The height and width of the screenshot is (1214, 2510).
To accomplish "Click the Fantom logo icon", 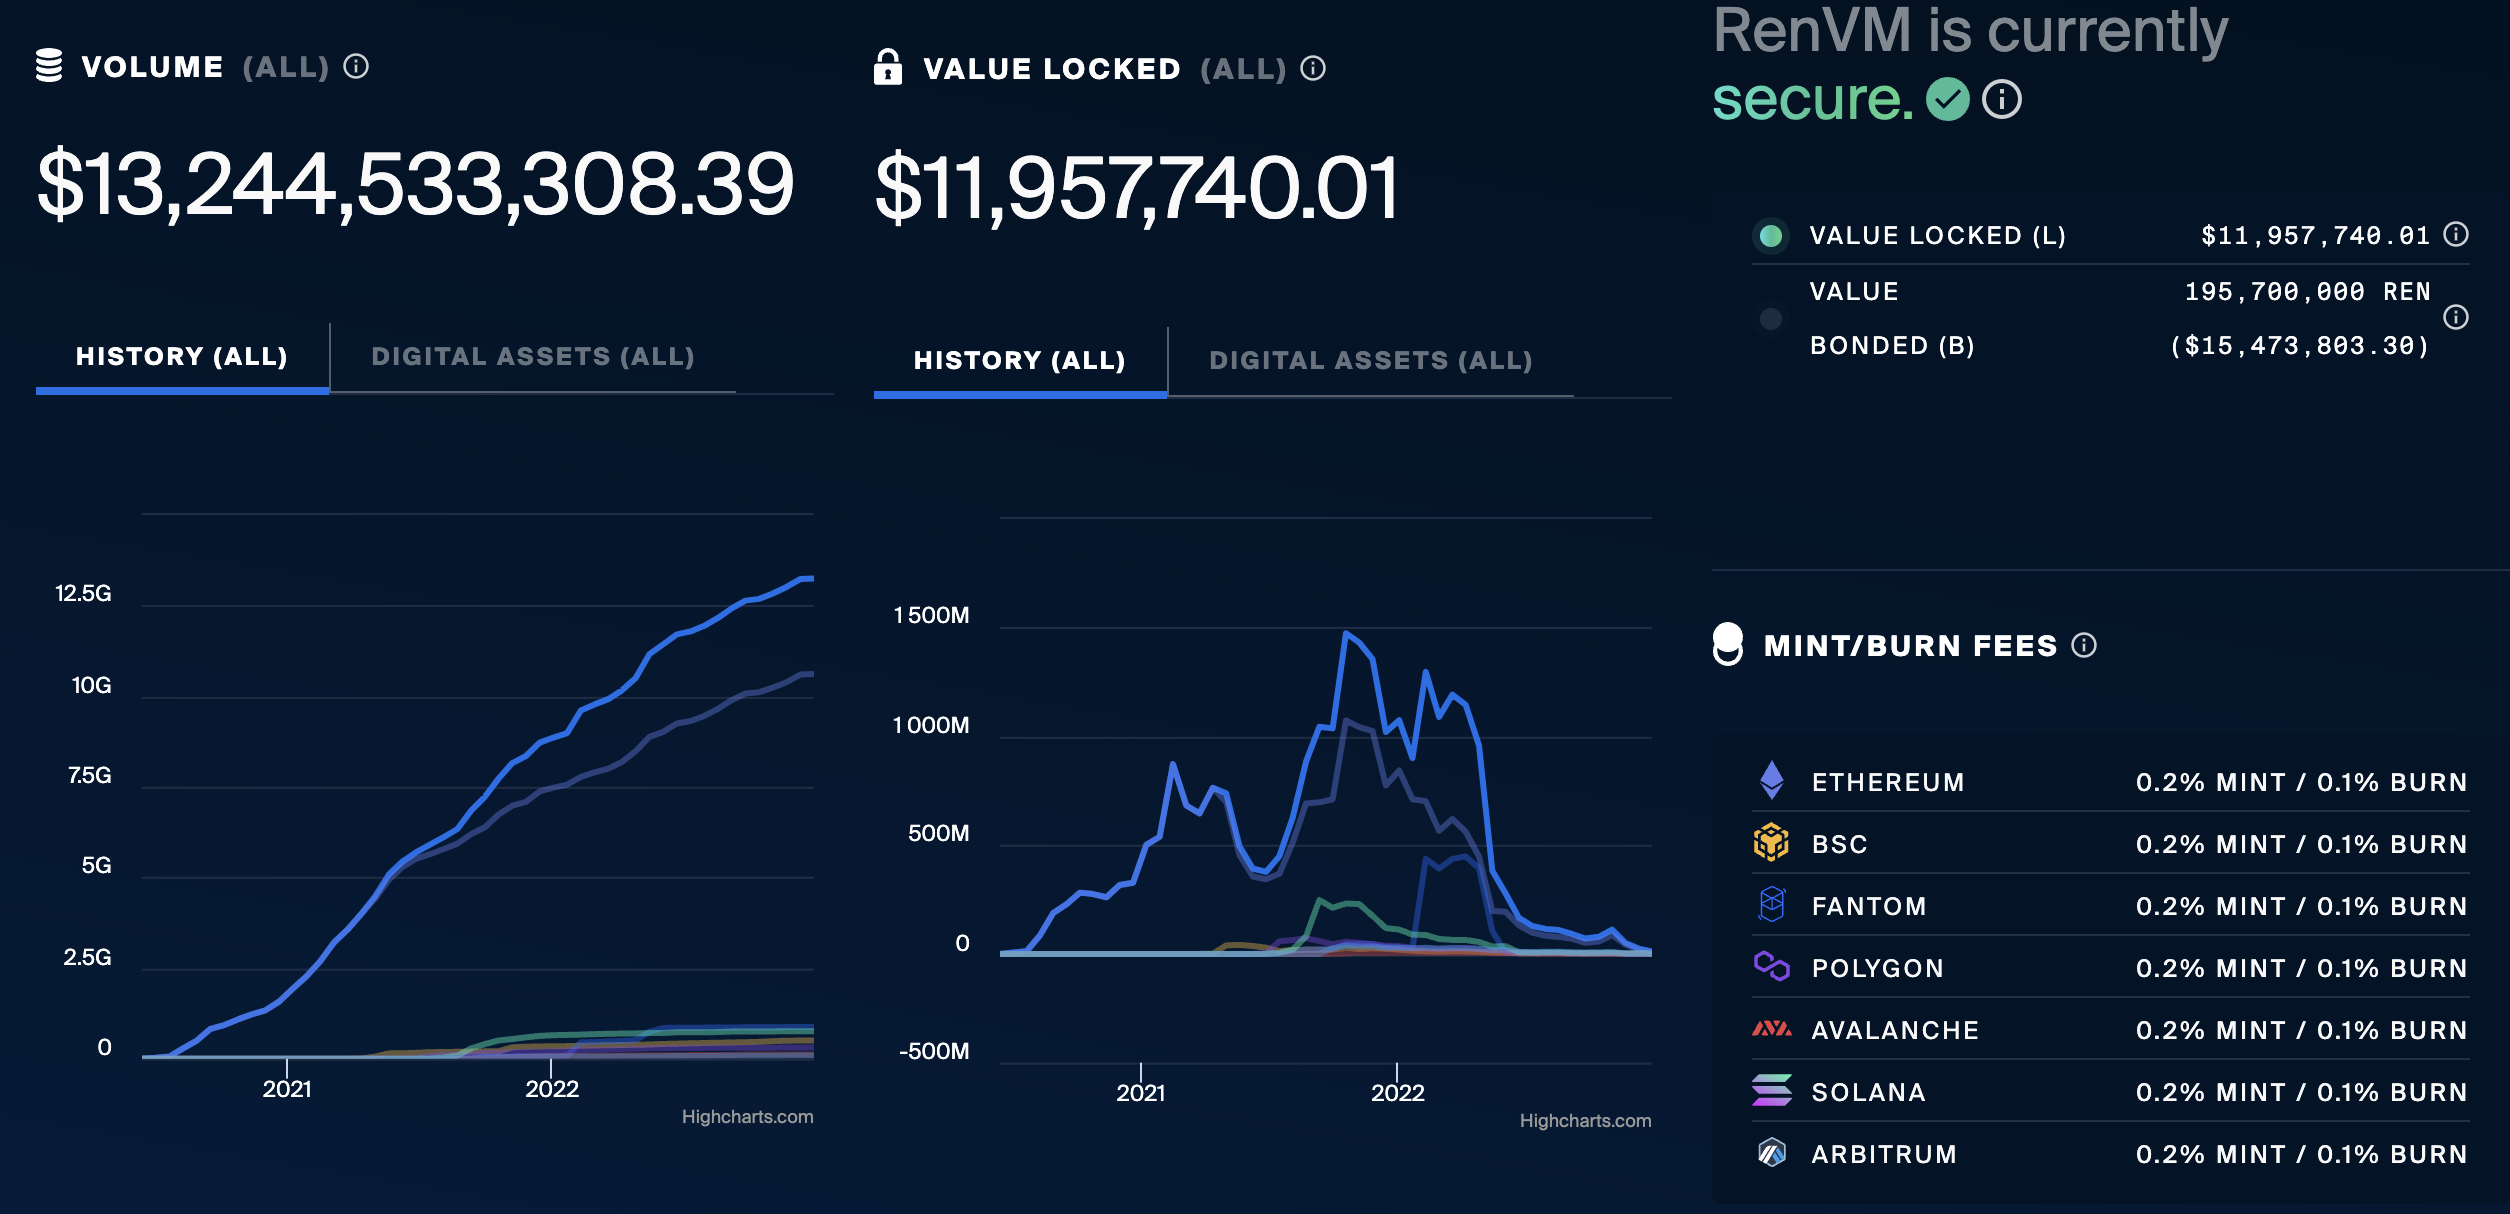I will (x=1772, y=905).
